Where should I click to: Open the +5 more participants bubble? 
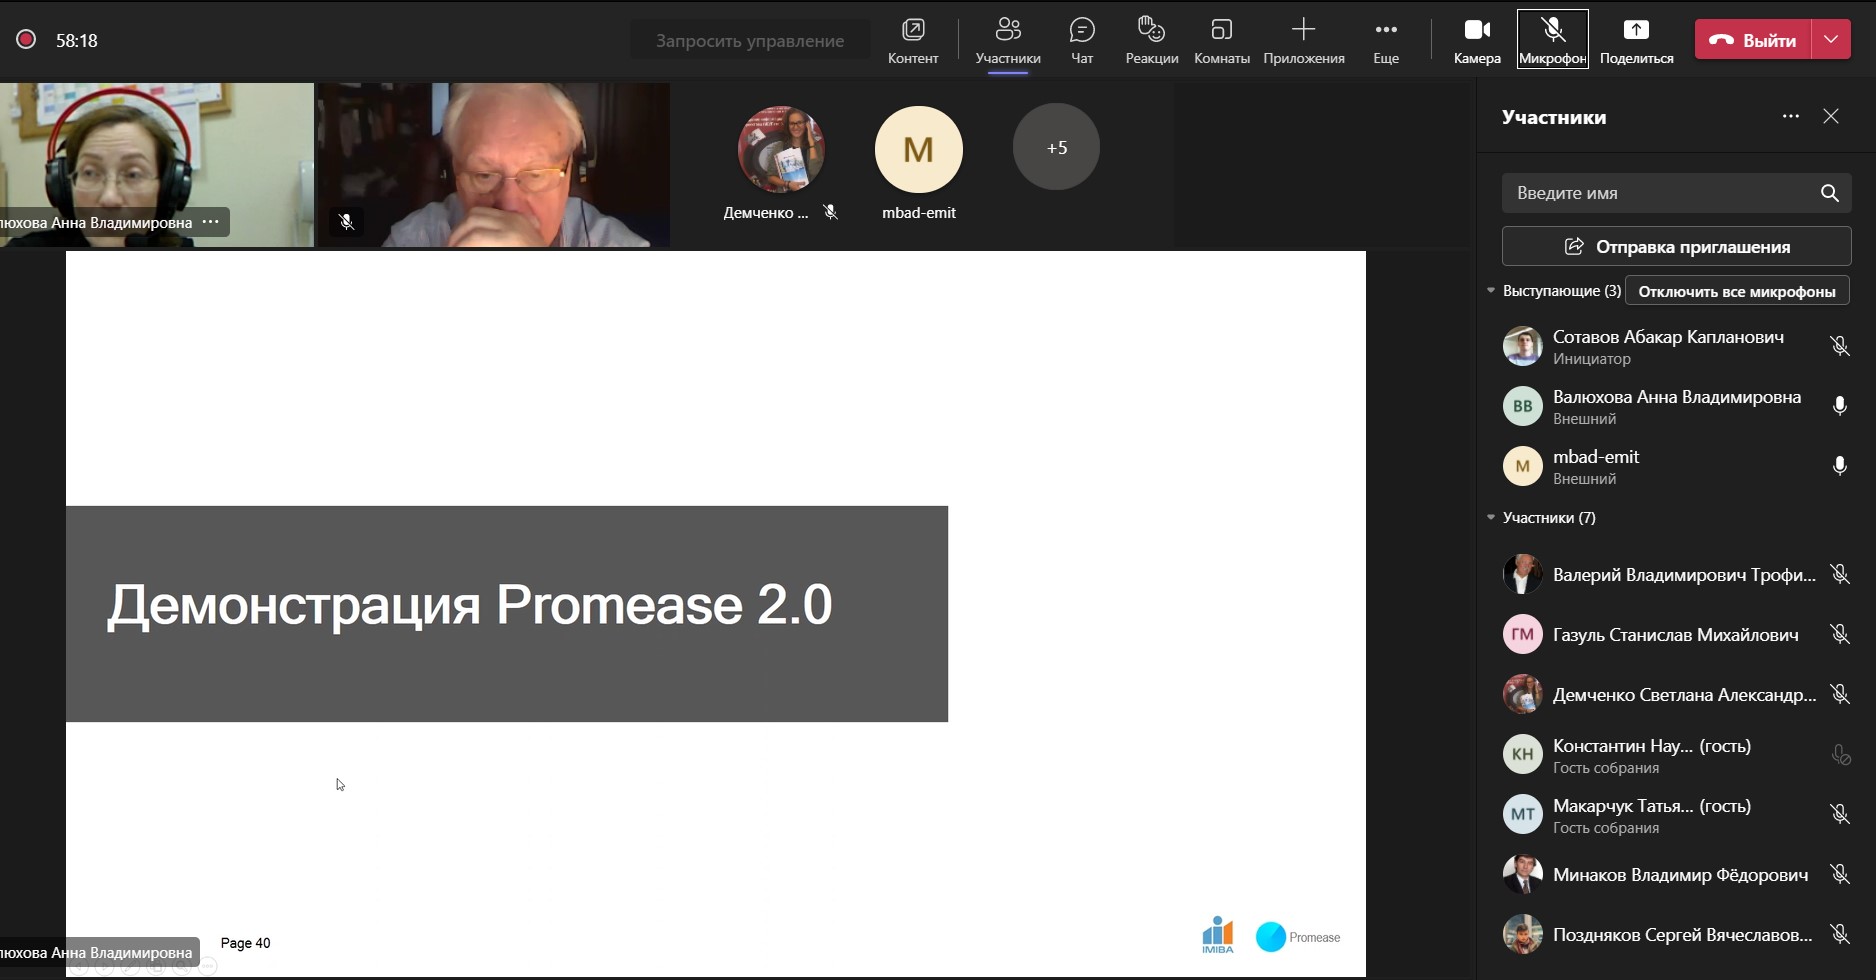click(x=1056, y=147)
